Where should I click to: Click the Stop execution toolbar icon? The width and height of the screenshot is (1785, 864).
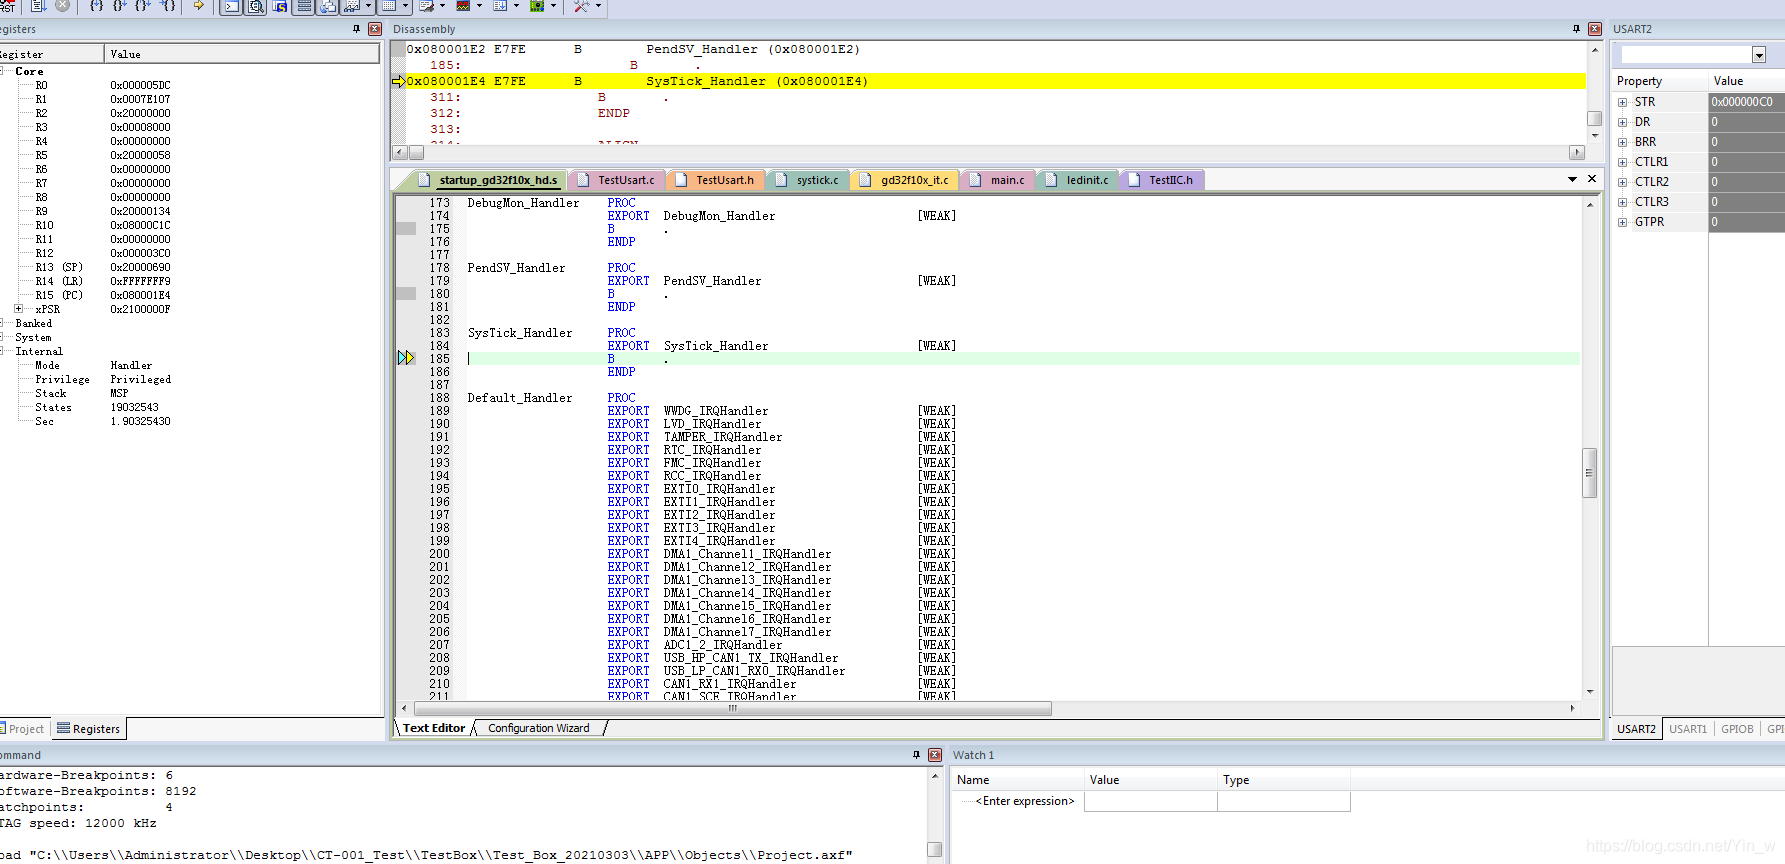click(x=62, y=5)
